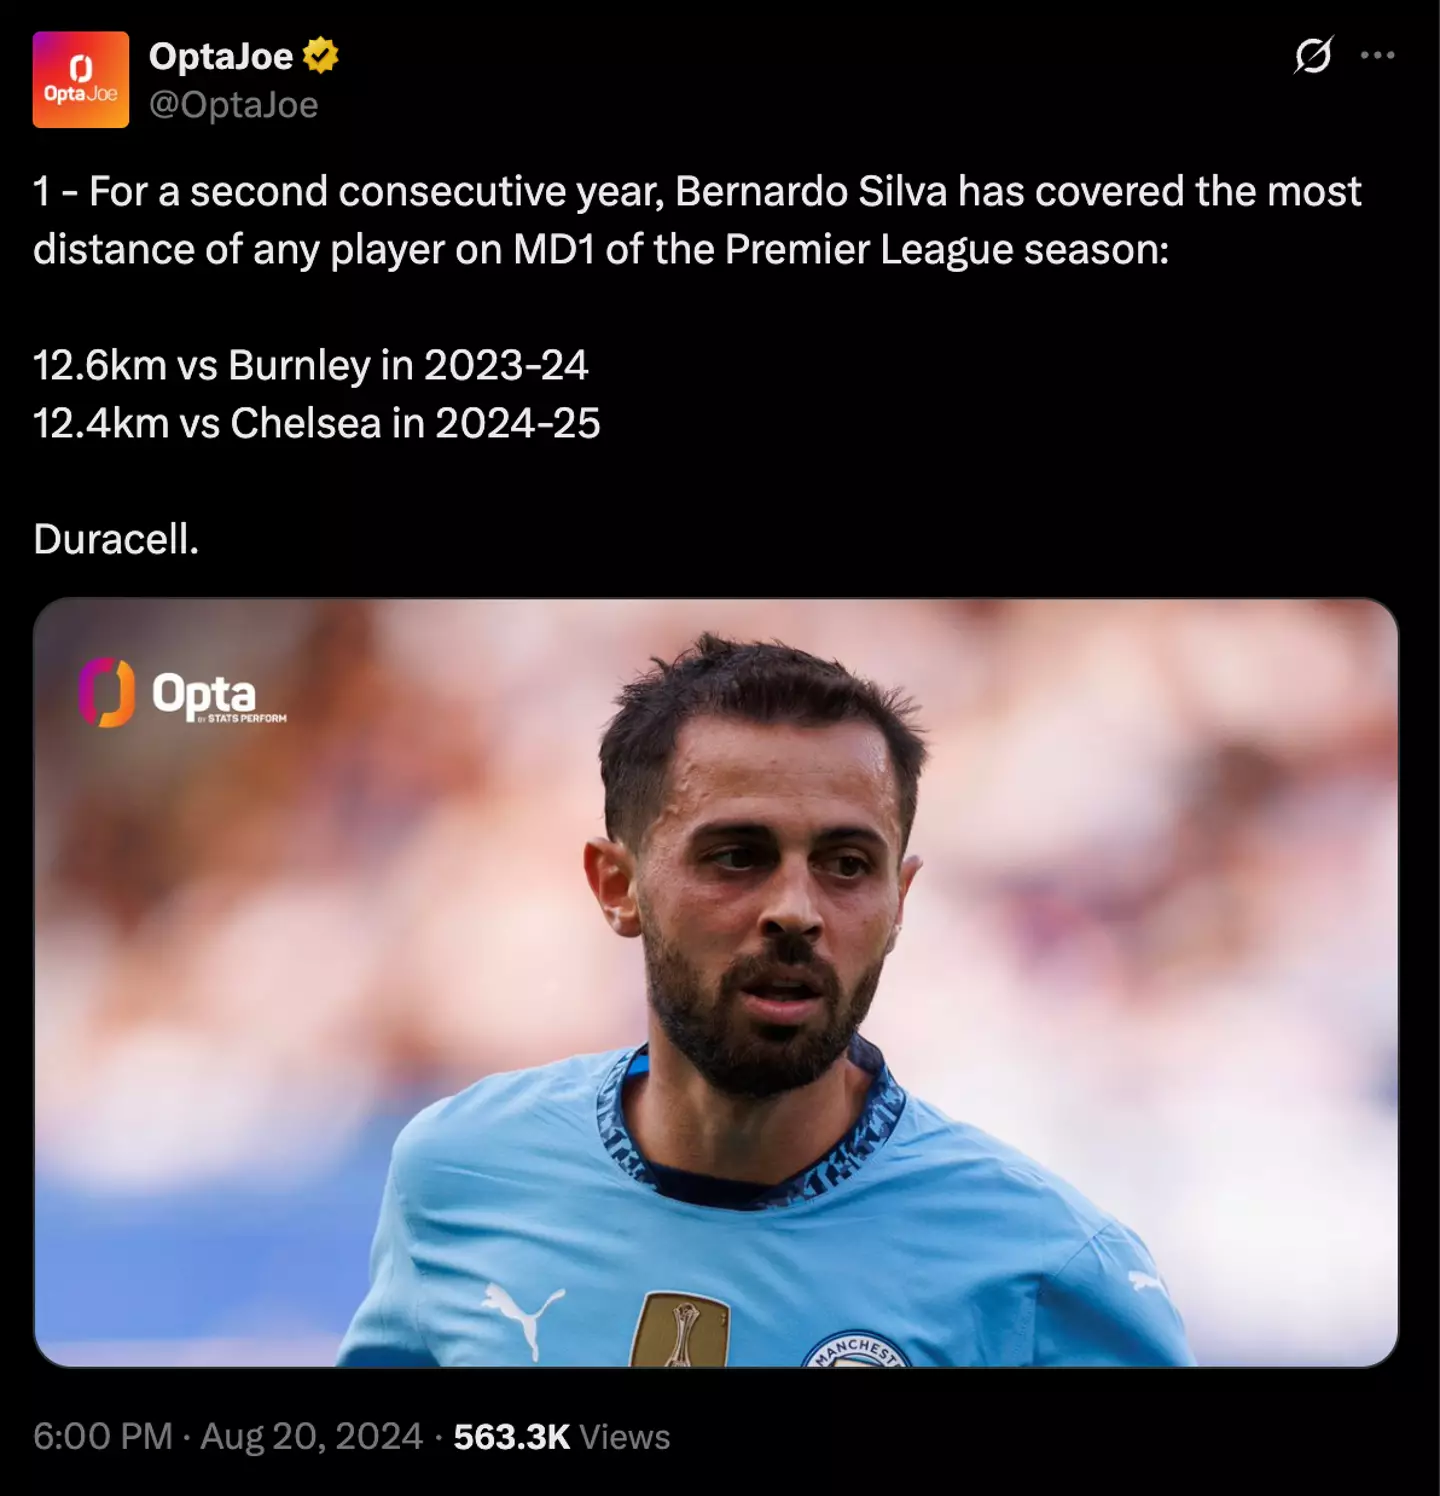Click the Opta logo in the photo
This screenshot has width=1440, height=1496.
point(182,693)
